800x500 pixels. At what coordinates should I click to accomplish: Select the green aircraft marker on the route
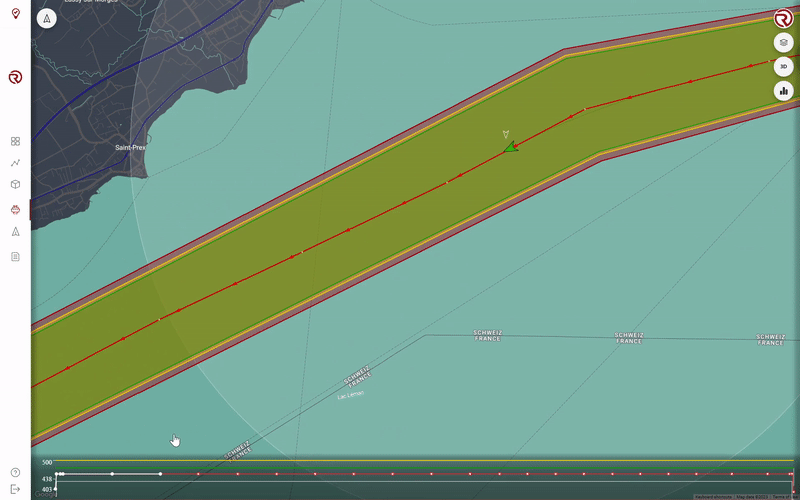(x=511, y=148)
